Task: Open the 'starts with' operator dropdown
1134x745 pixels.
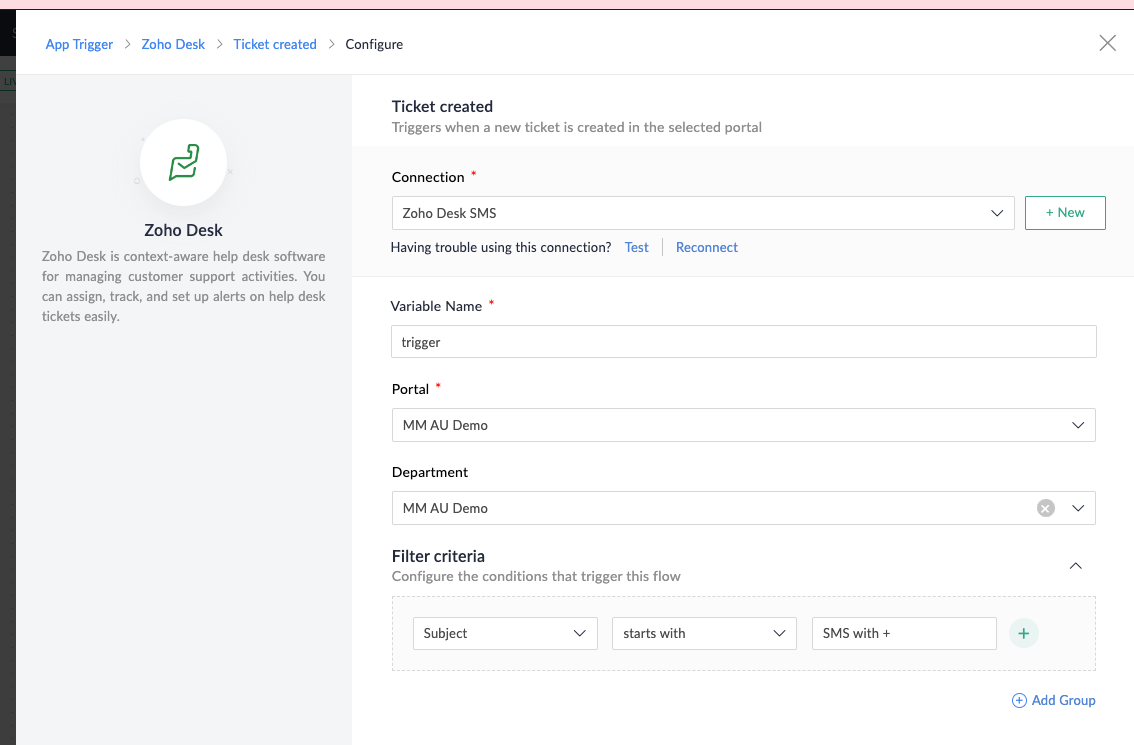Action: (x=704, y=634)
